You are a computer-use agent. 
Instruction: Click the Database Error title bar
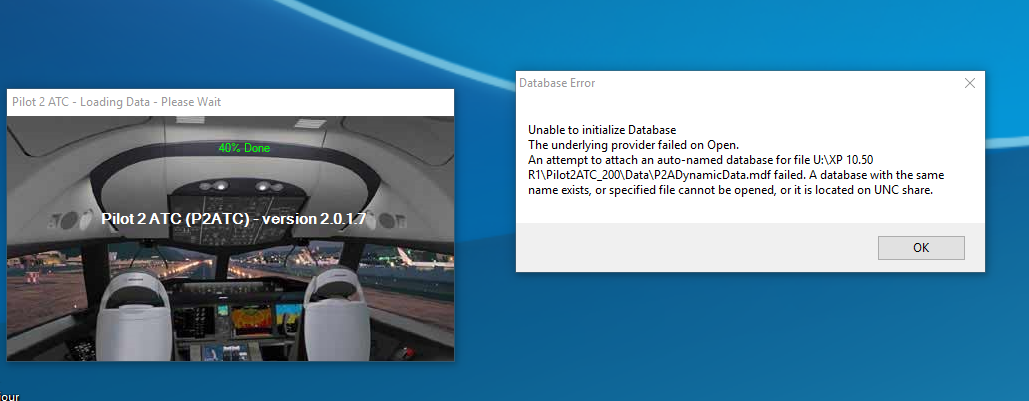(x=750, y=83)
